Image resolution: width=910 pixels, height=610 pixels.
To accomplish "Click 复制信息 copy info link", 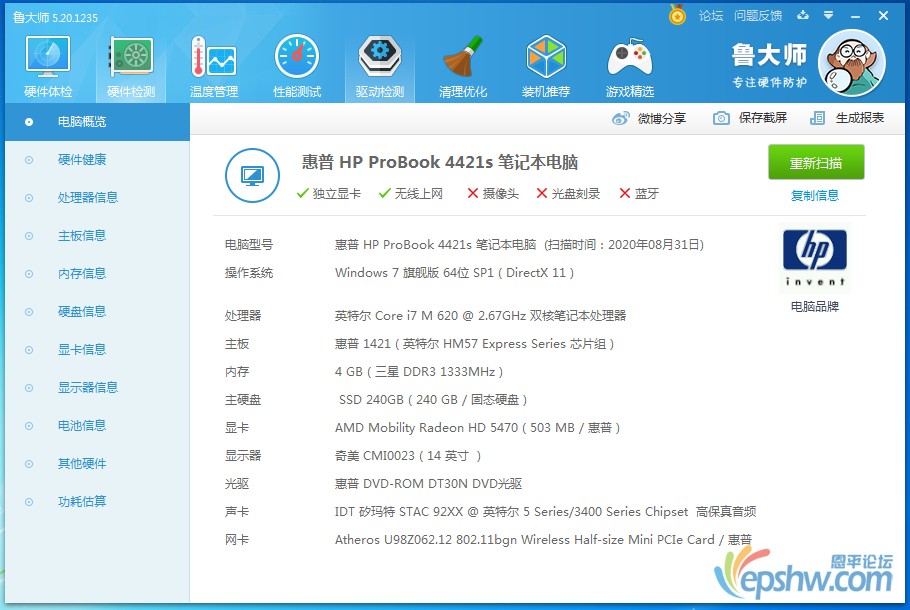I will point(814,196).
